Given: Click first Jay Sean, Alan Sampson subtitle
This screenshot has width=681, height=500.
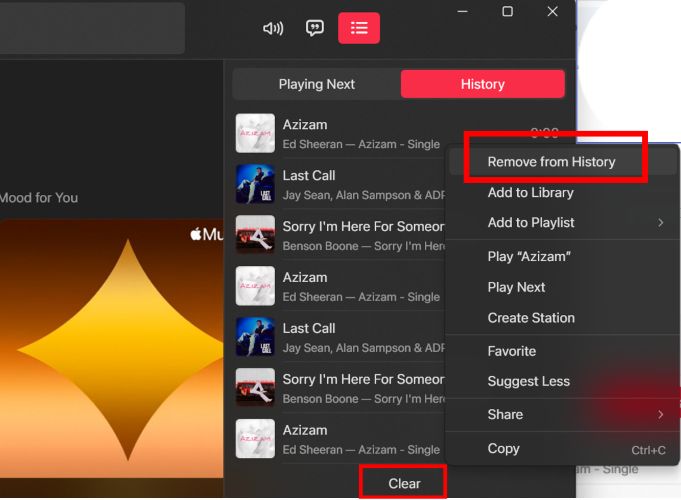Looking at the screenshot, I should (x=364, y=195).
